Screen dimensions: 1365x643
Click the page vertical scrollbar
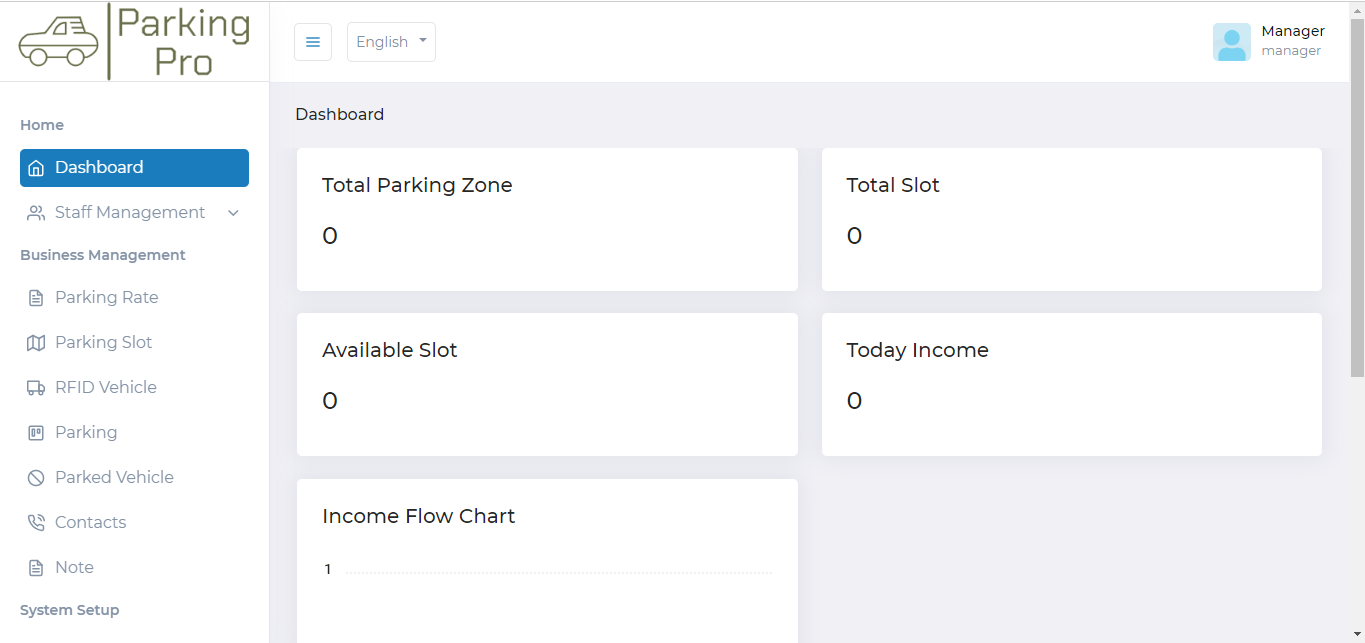1357,200
